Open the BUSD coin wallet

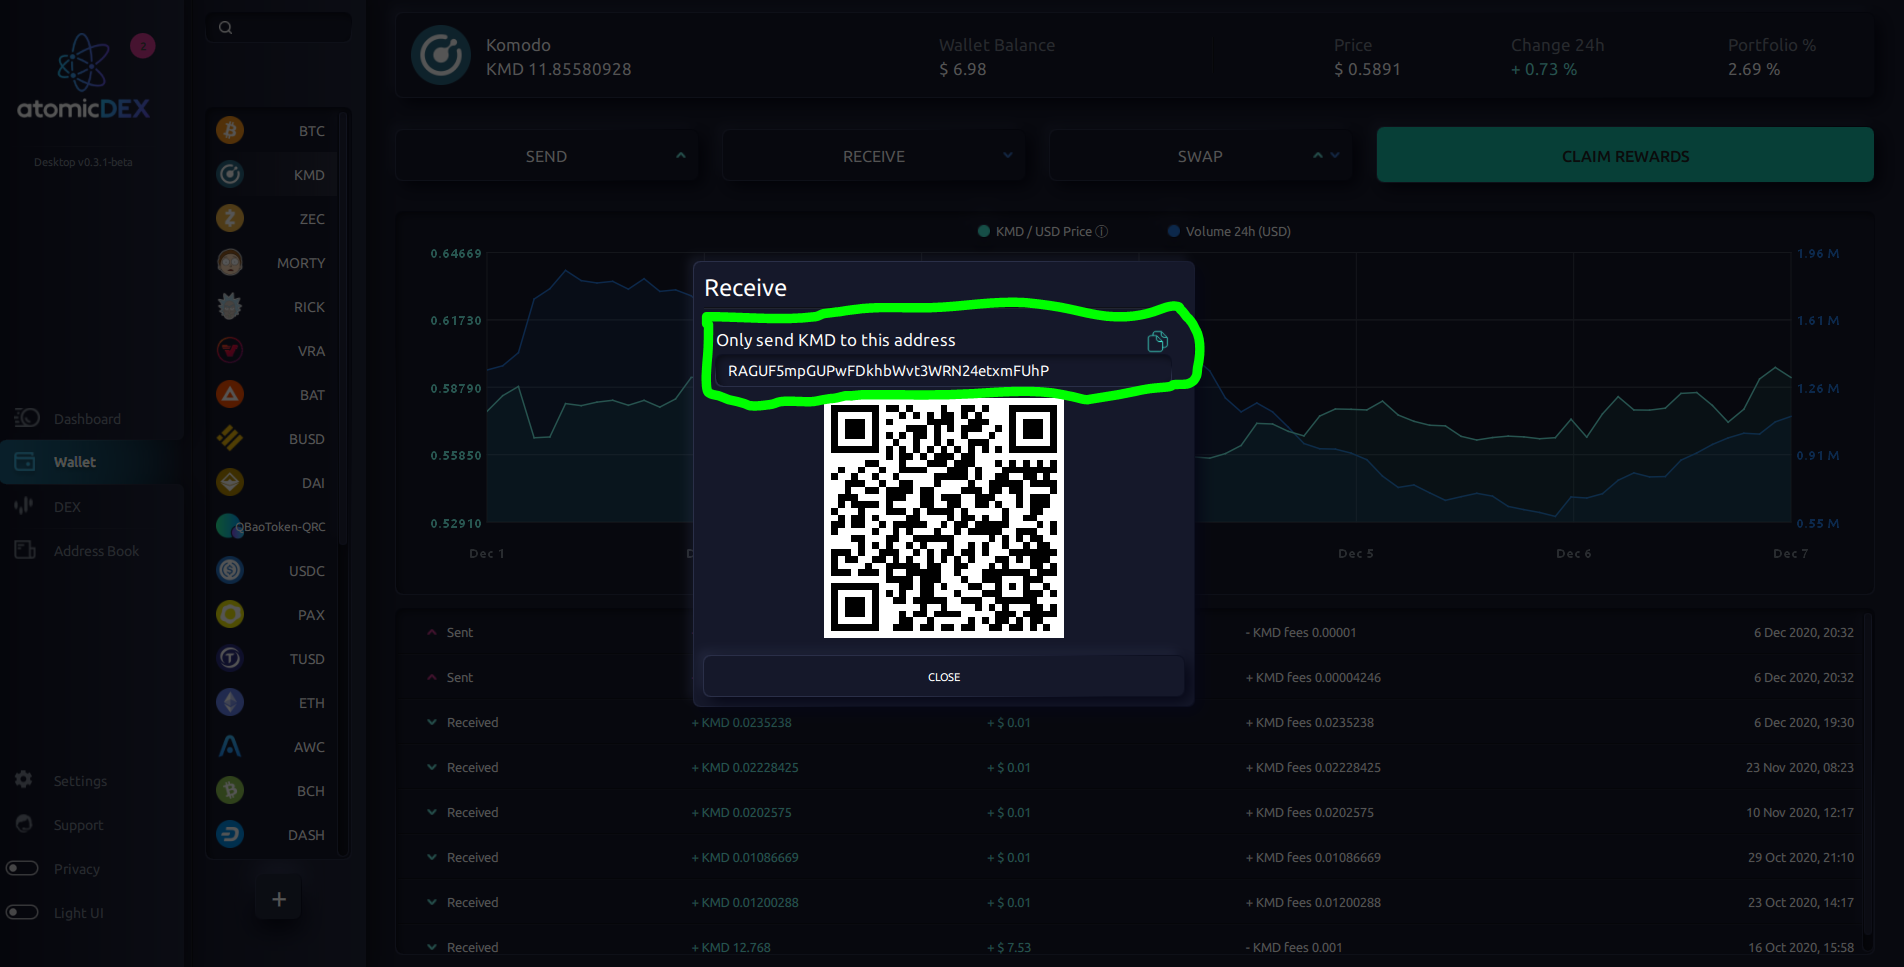tap(272, 439)
